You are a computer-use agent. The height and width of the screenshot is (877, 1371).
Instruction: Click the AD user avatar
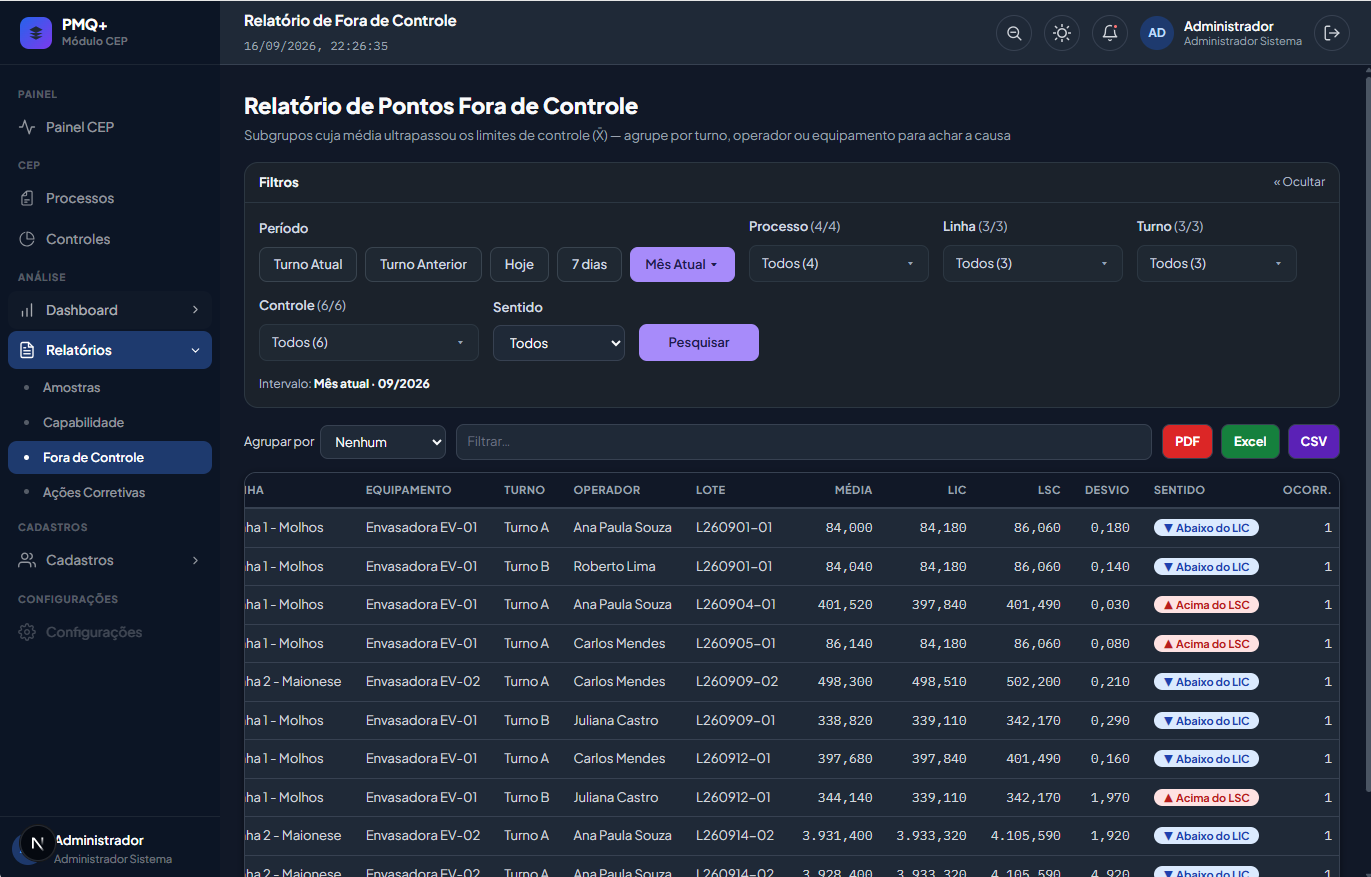(1157, 33)
